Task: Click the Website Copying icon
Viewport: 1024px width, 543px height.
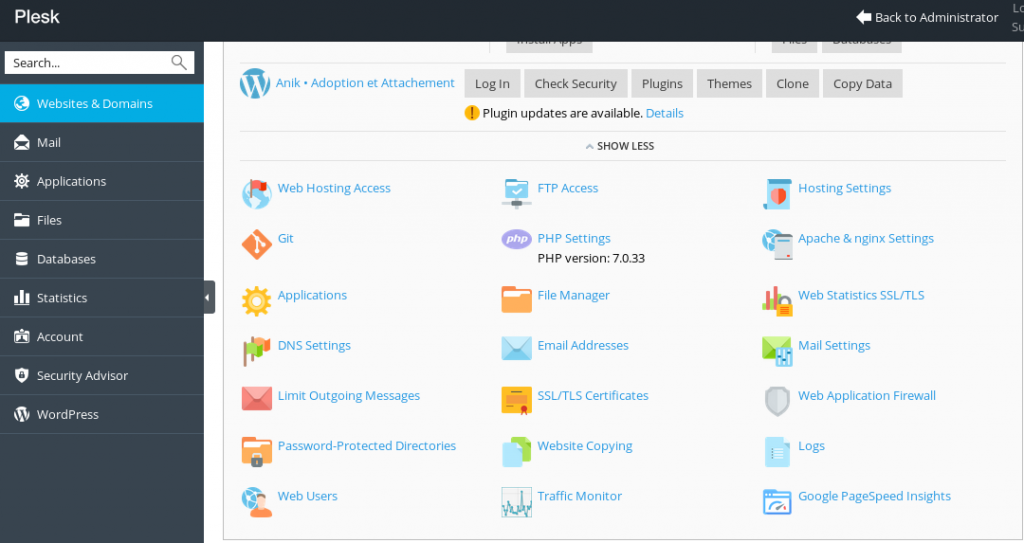Action: tap(517, 452)
